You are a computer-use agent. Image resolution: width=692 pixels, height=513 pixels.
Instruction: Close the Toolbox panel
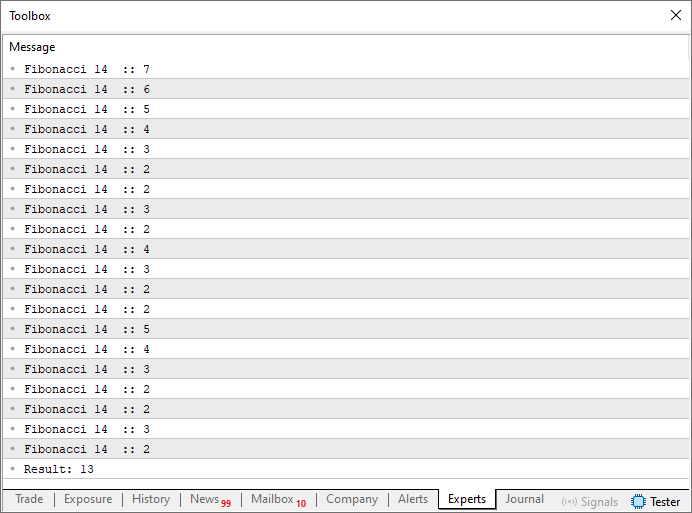676,15
